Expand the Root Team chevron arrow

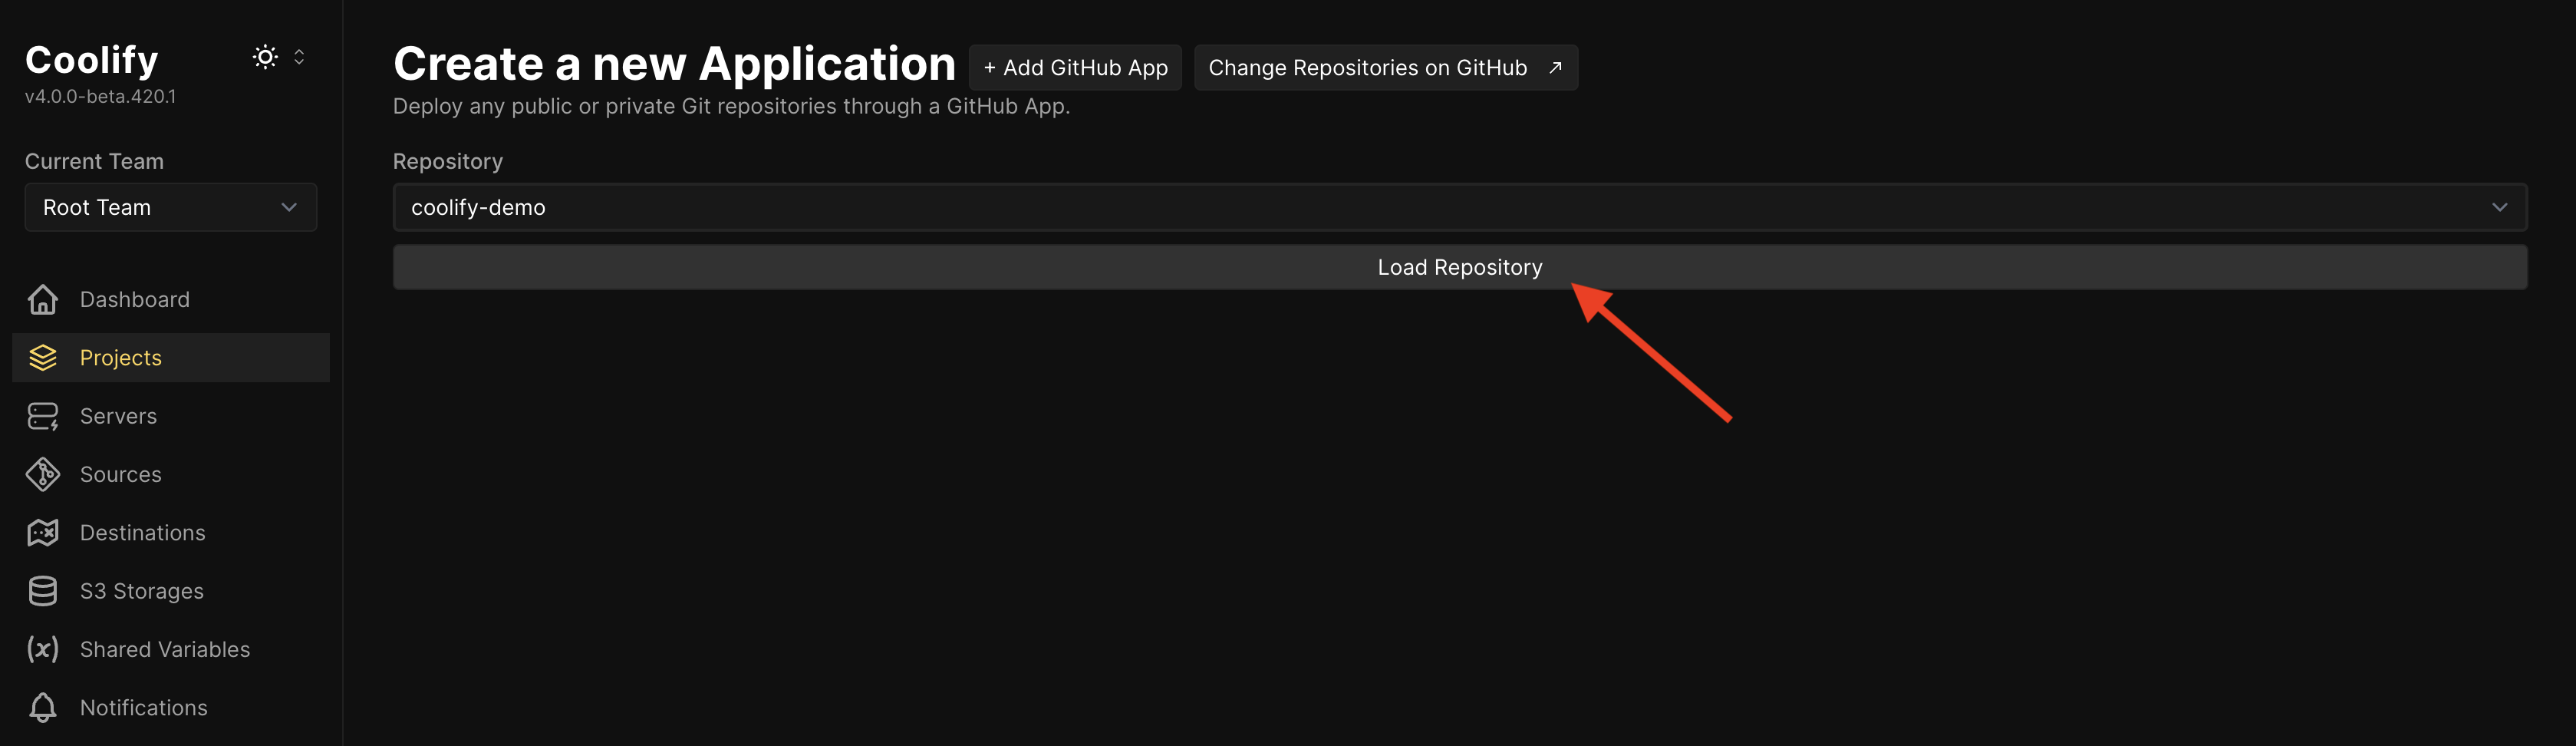click(289, 207)
